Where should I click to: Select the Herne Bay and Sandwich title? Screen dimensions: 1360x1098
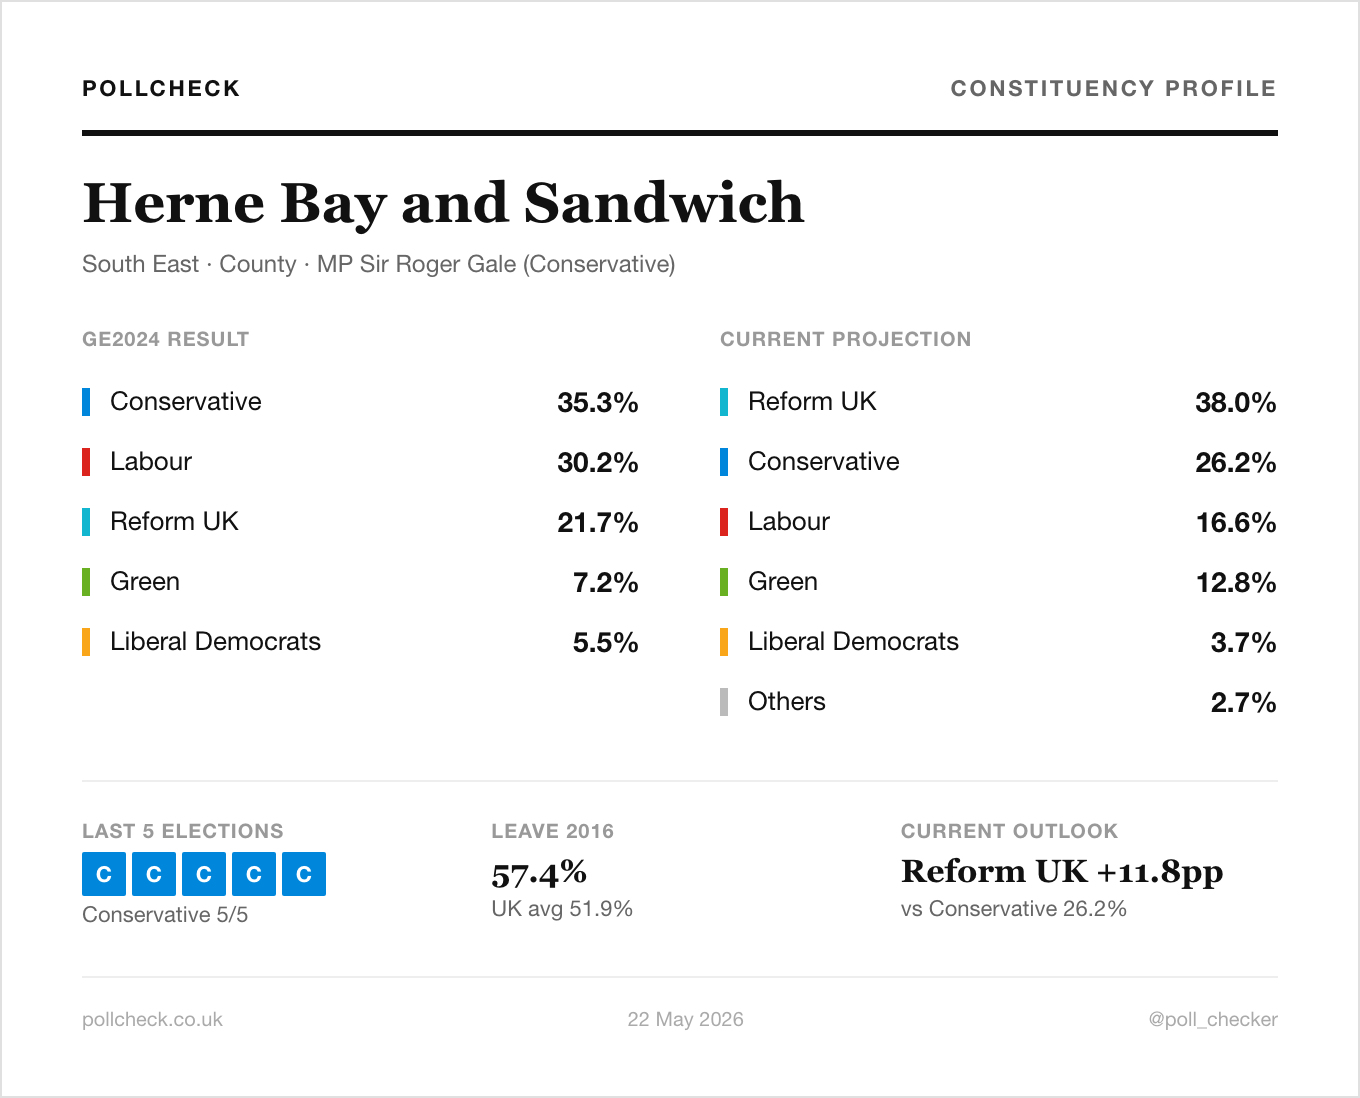pos(443,204)
